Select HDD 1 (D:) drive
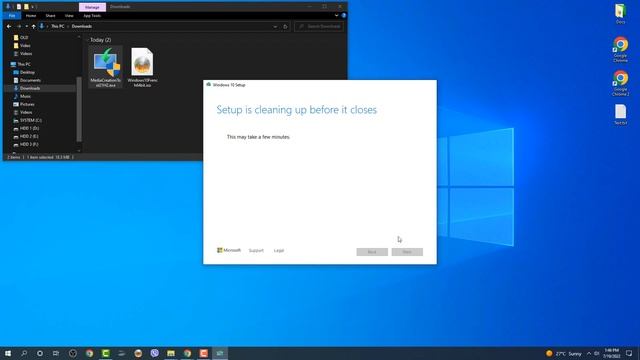The width and height of the screenshot is (640, 360). click(29, 128)
